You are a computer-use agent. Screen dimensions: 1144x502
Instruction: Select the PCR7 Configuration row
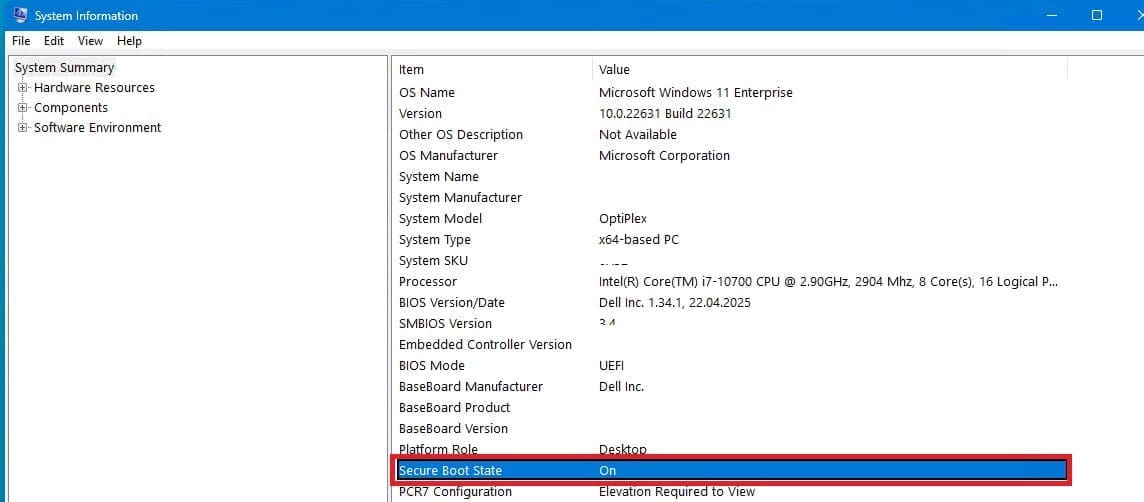coord(730,493)
